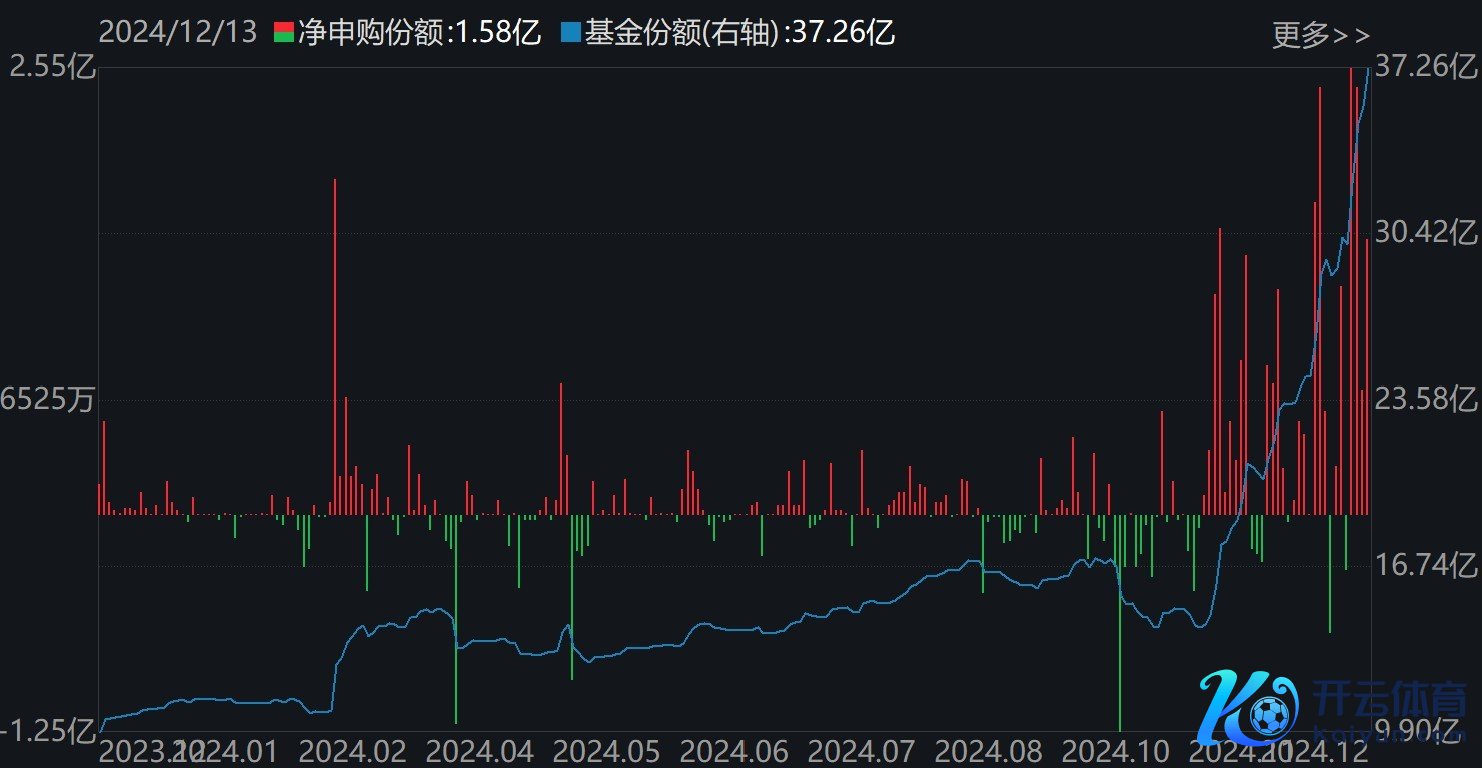Image resolution: width=1482 pixels, height=768 pixels.
Task: Select the 2024/12/13 date label
Action: 178,34
